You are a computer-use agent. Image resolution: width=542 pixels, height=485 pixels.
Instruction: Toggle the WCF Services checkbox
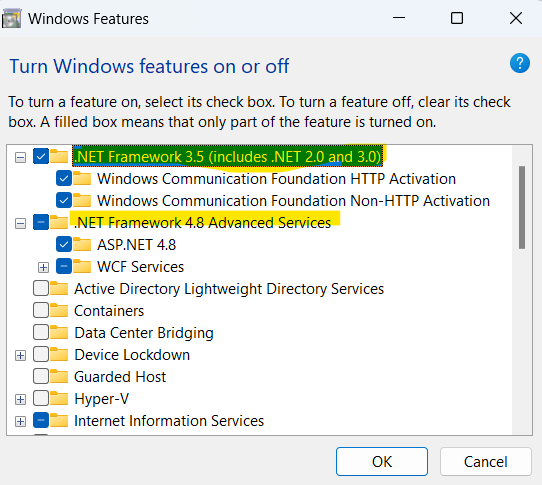pyautogui.click(x=64, y=267)
